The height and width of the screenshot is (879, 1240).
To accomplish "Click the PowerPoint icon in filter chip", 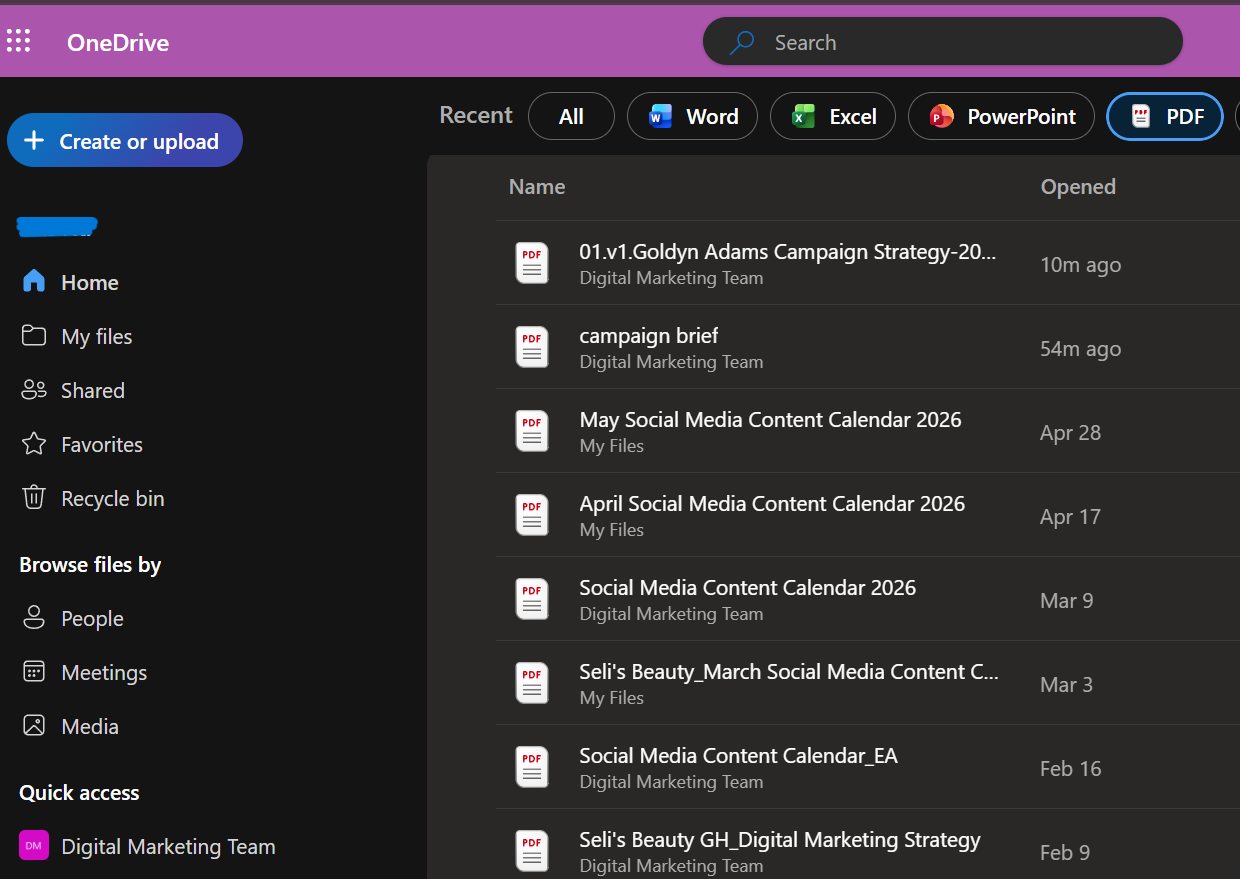I will (x=942, y=116).
